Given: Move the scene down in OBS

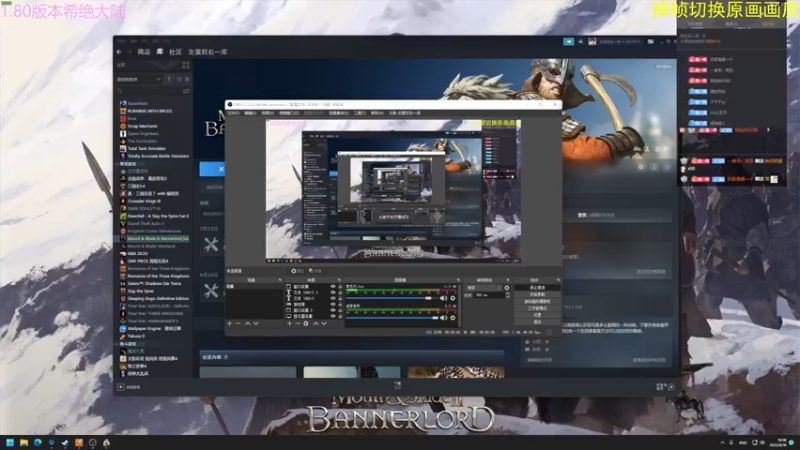Looking at the screenshot, I should [x=256, y=323].
